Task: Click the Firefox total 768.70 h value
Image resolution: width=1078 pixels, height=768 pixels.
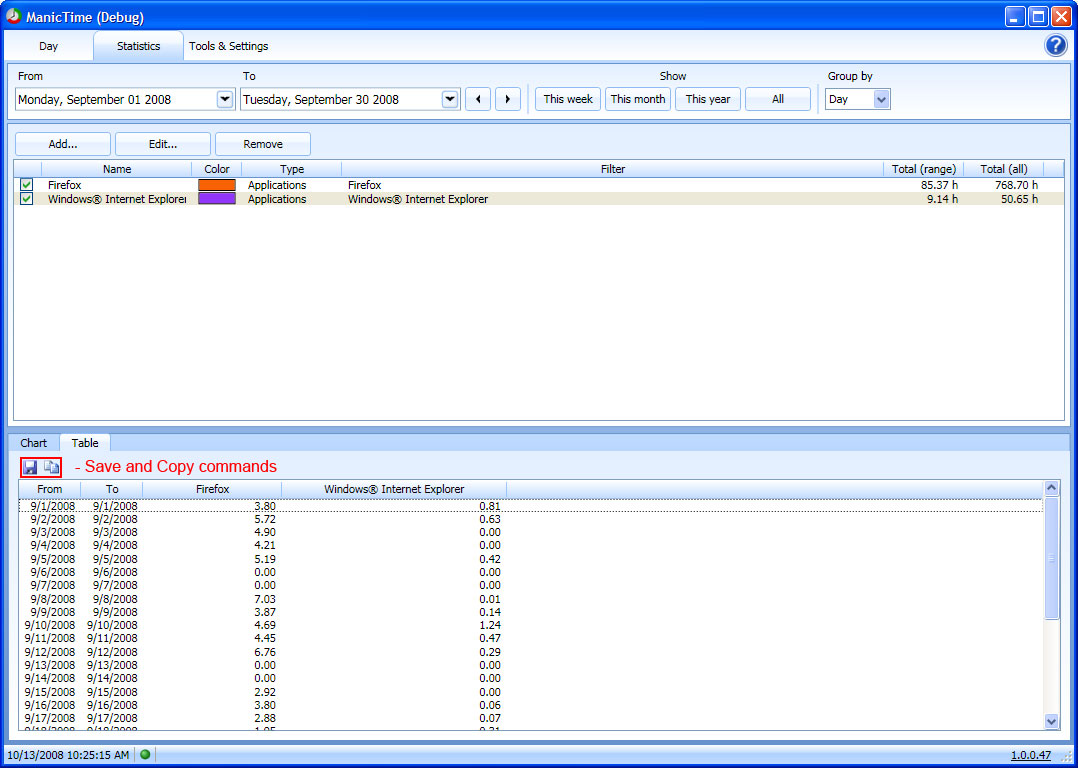Action: point(1016,185)
